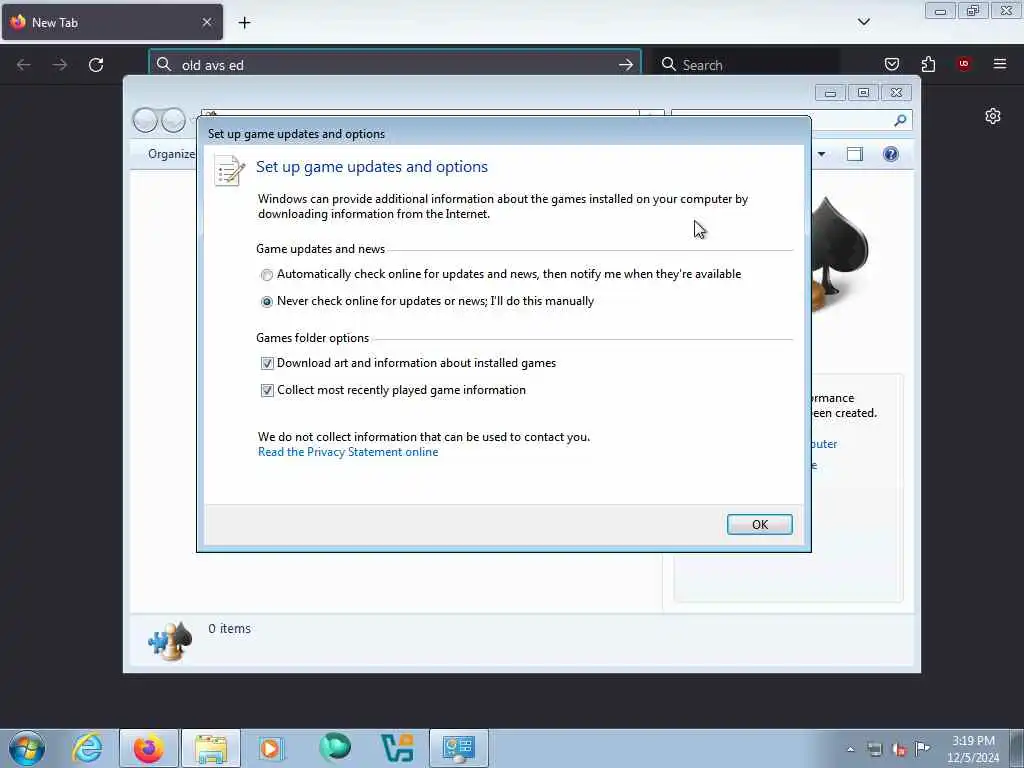Click the uBlock Origin icon in Firefox
Image resolution: width=1024 pixels, height=768 pixels.
tap(964, 64)
